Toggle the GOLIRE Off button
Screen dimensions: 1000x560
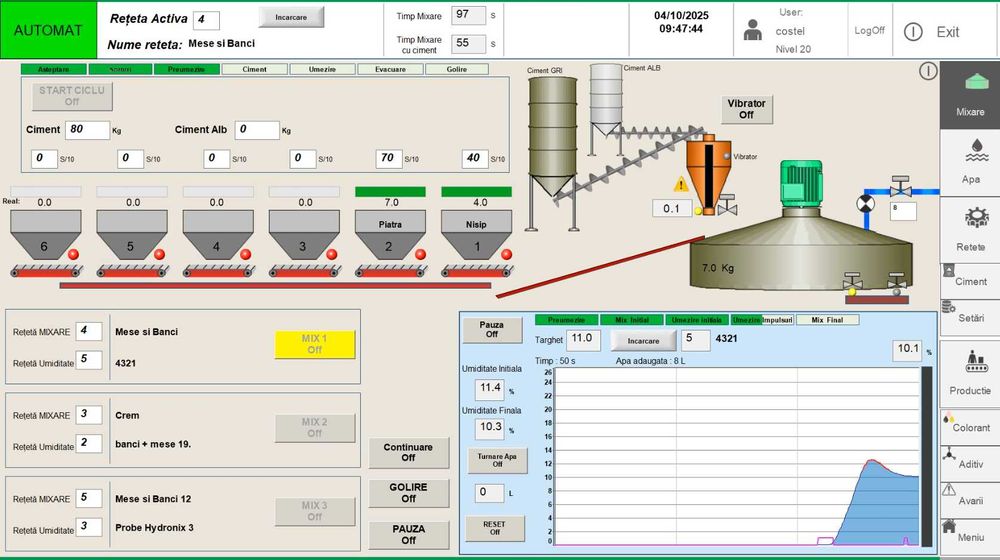click(408, 492)
